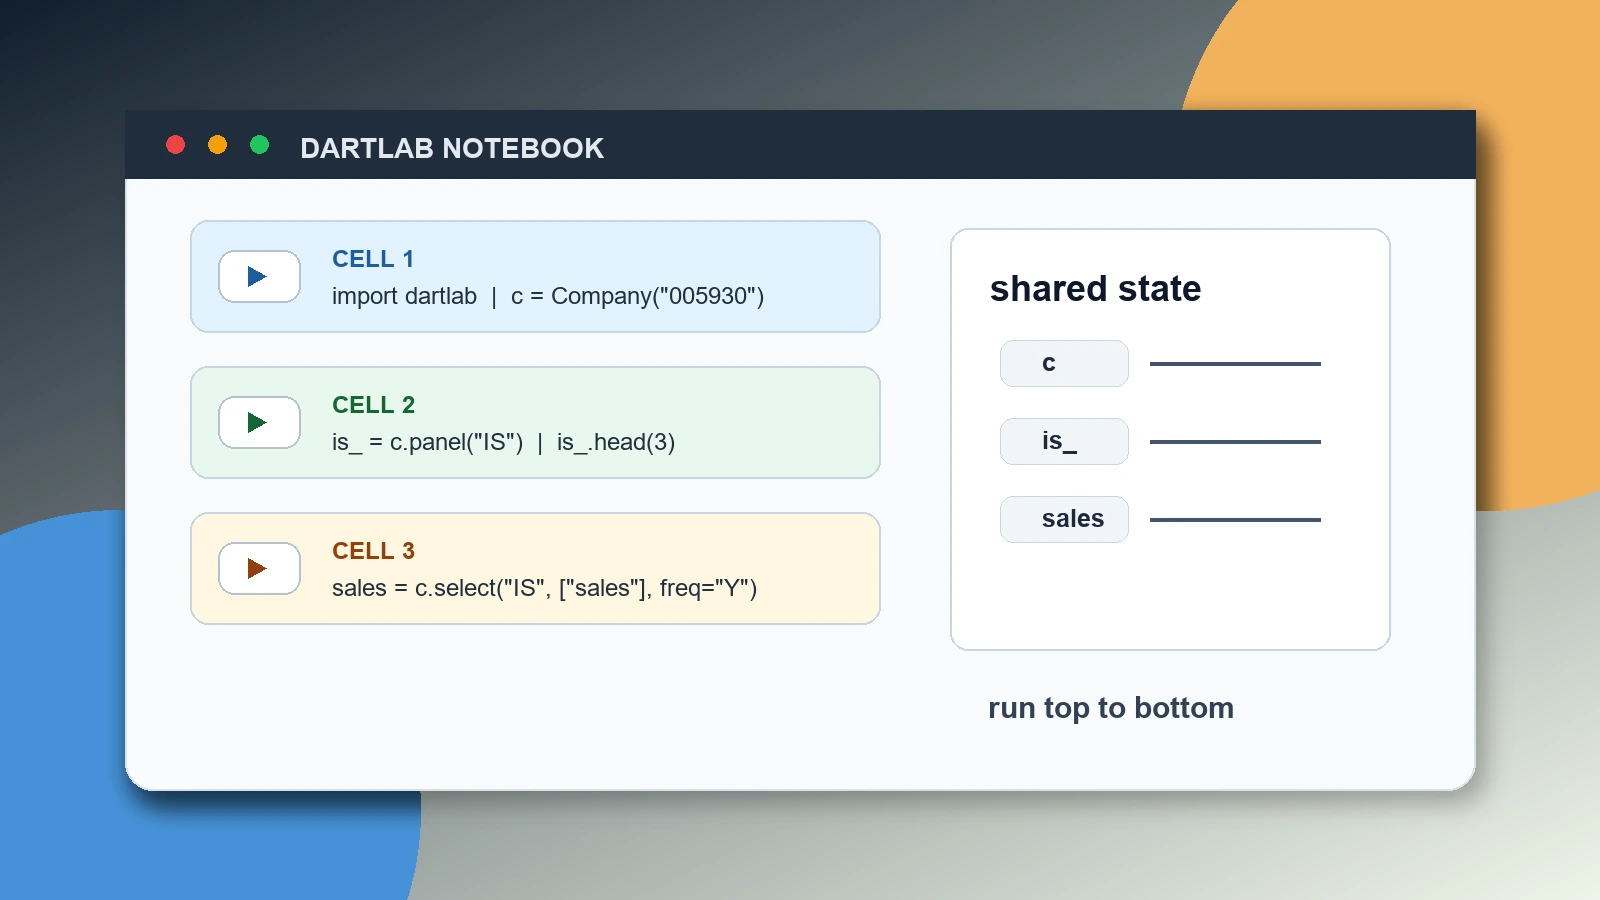Screen dimensions: 1600x900
Task: Click the red window dot
Action: pyautogui.click(x=175, y=145)
